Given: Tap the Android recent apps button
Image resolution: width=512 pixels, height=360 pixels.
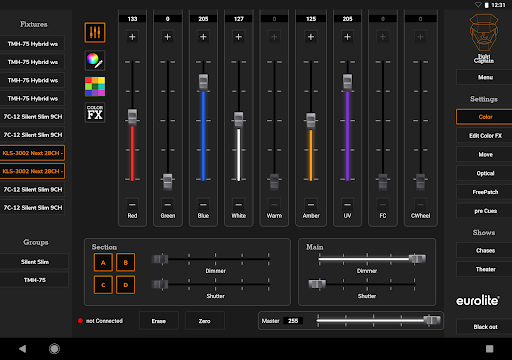Looking at the screenshot, I should tap(489, 349).
